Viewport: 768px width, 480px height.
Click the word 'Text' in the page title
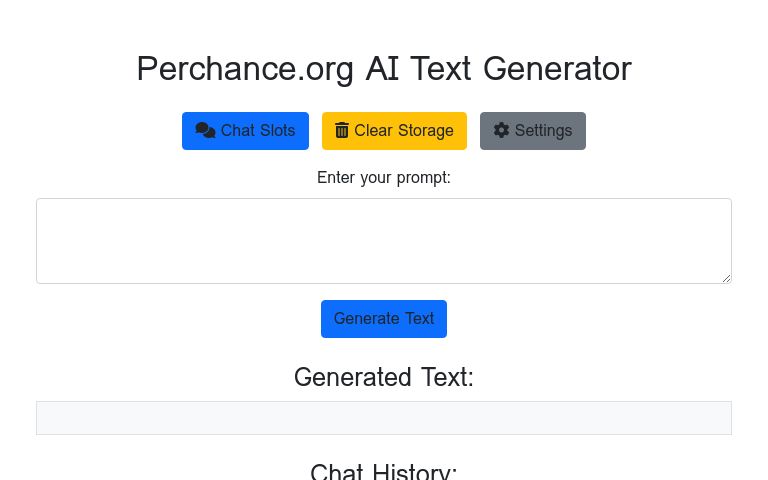(x=441, y=69)
